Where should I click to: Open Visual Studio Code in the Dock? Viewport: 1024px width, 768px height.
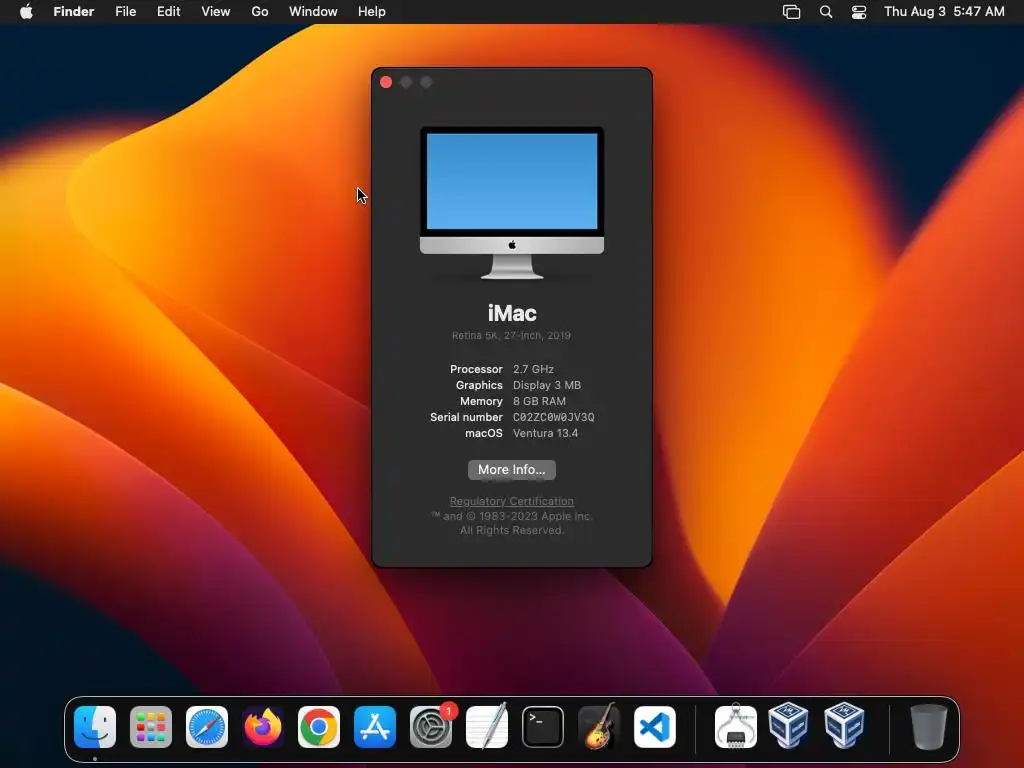pyautogui.click(x=655, y=726)
